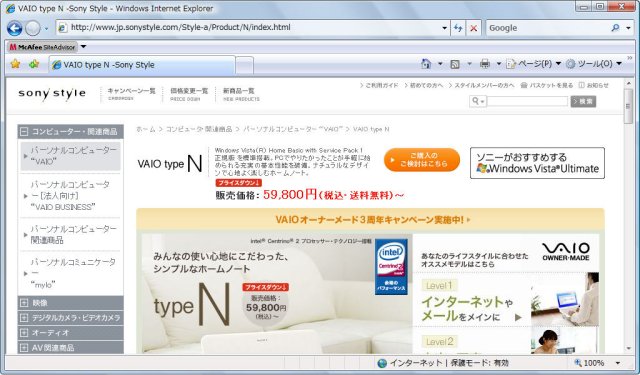Open the Print dropdown arrow
640x375 pixels.
point(498,64)
